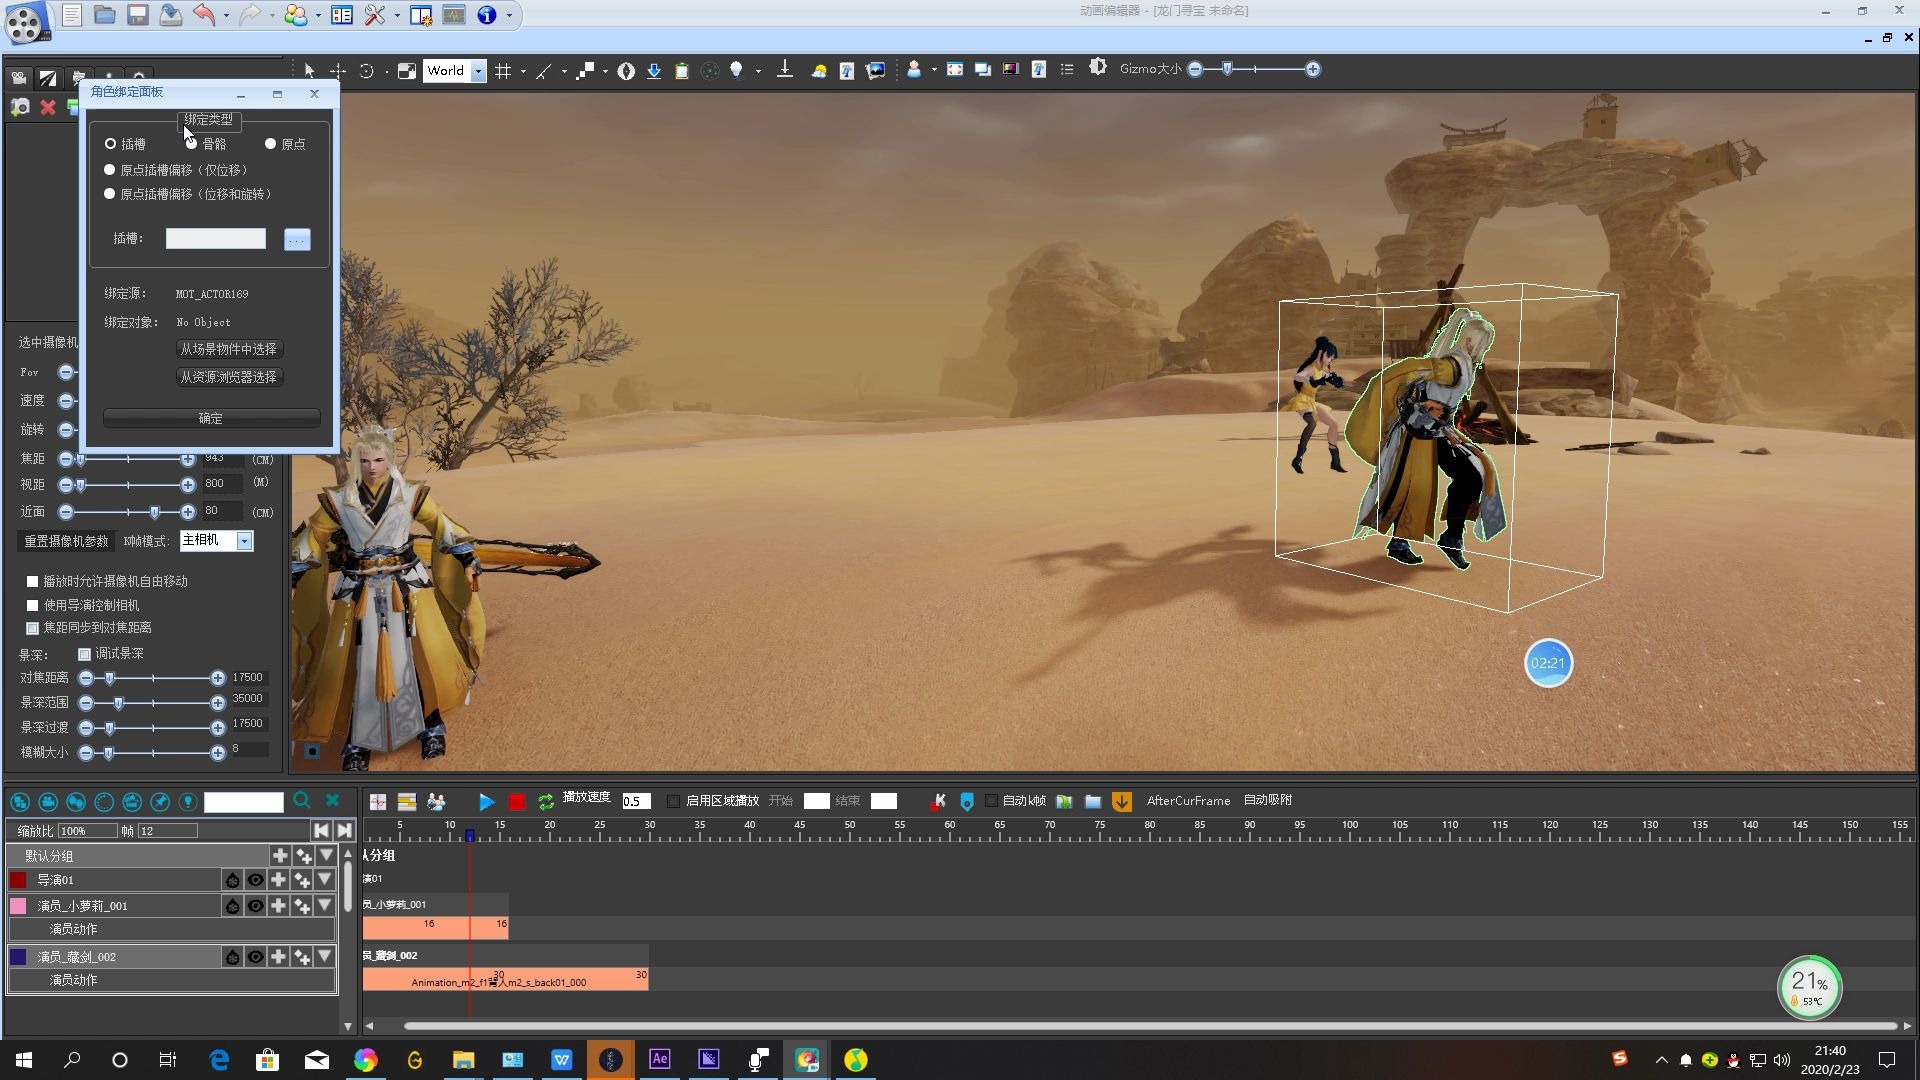The width and height of the screenshot is (1920, 1080).
Task: Click the fullscreen frame icon in the toolbar
Action: click(x=955, y=69)
